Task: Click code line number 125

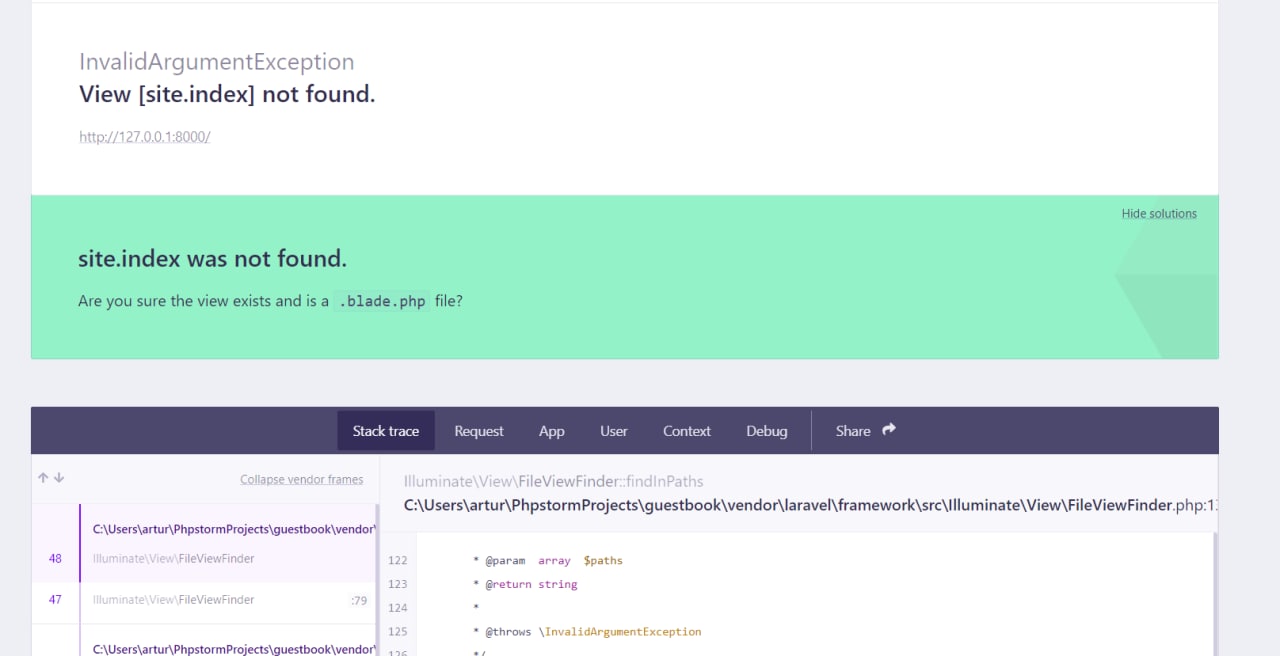Action: point(398,632)
